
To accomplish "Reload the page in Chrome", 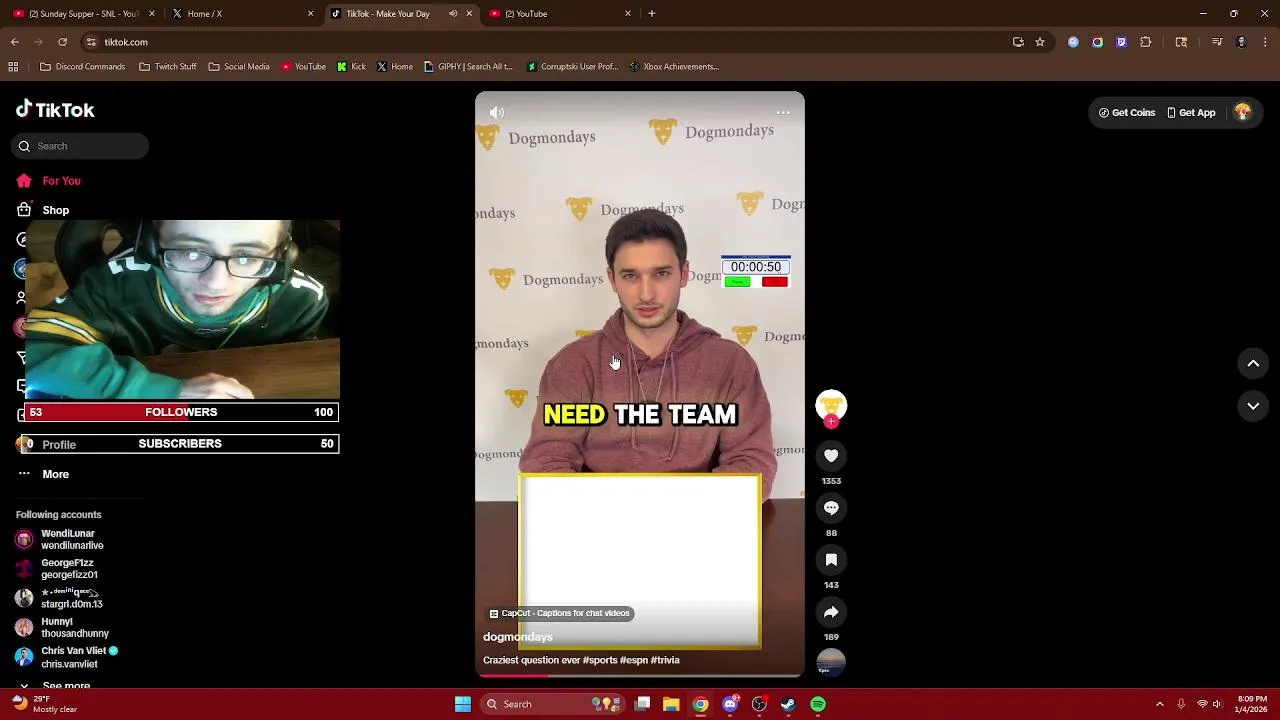I will [x=62, y=42].
